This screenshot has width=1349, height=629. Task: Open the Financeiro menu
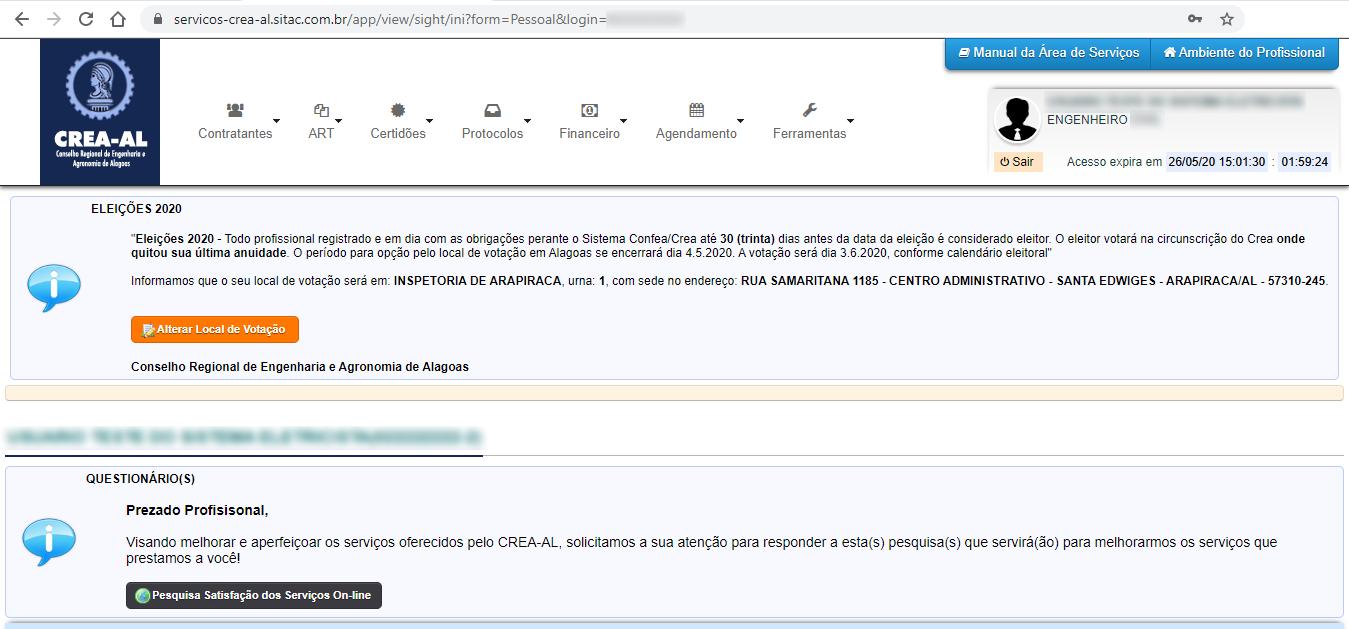point(589,134)
